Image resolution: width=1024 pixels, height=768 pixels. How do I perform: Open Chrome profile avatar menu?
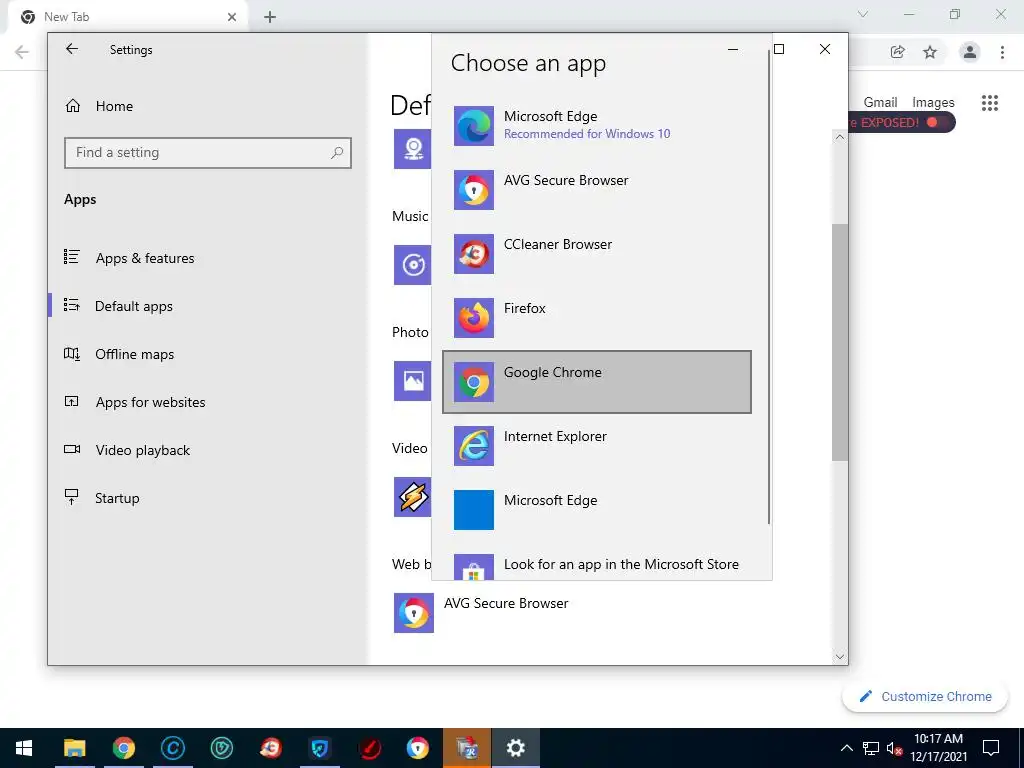pyautogui.click(x=970, y=52)
